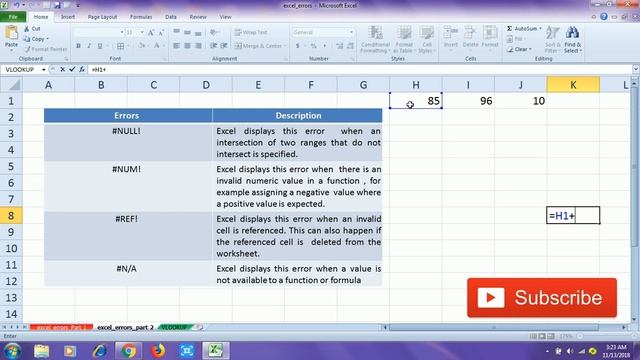The height and width of the screenshot is (360, 640).
Task: Open Find & Select binoculars menu
Action: (573, 39)
